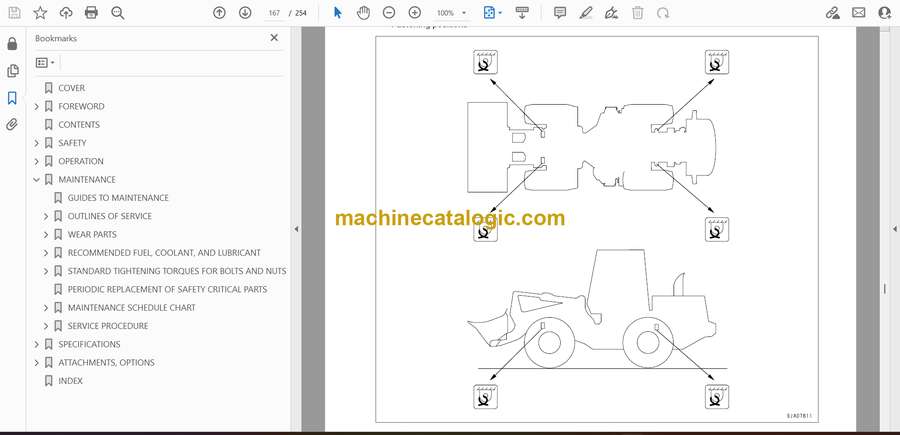The height and width of the screenshot is (435, 900).
Task: Expand STANDARD TIGHTENING TORQUES bookmark
Action: [x=46, y=271]
